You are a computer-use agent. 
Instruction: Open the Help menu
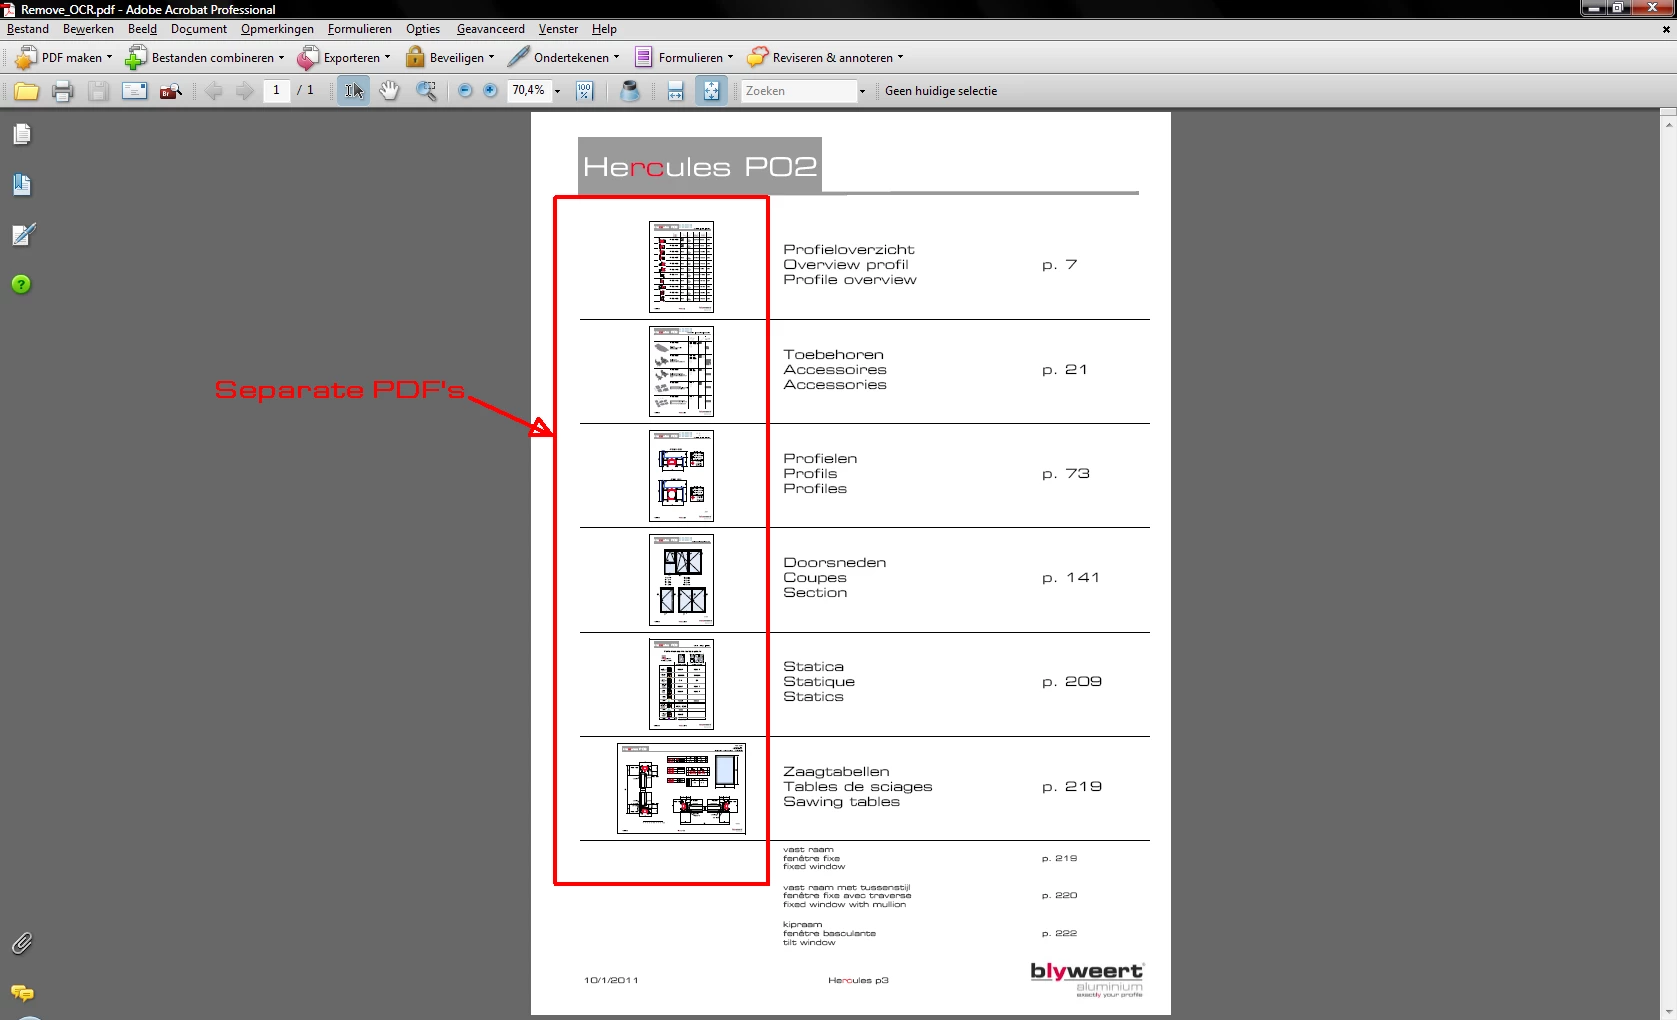click(604, 29)
